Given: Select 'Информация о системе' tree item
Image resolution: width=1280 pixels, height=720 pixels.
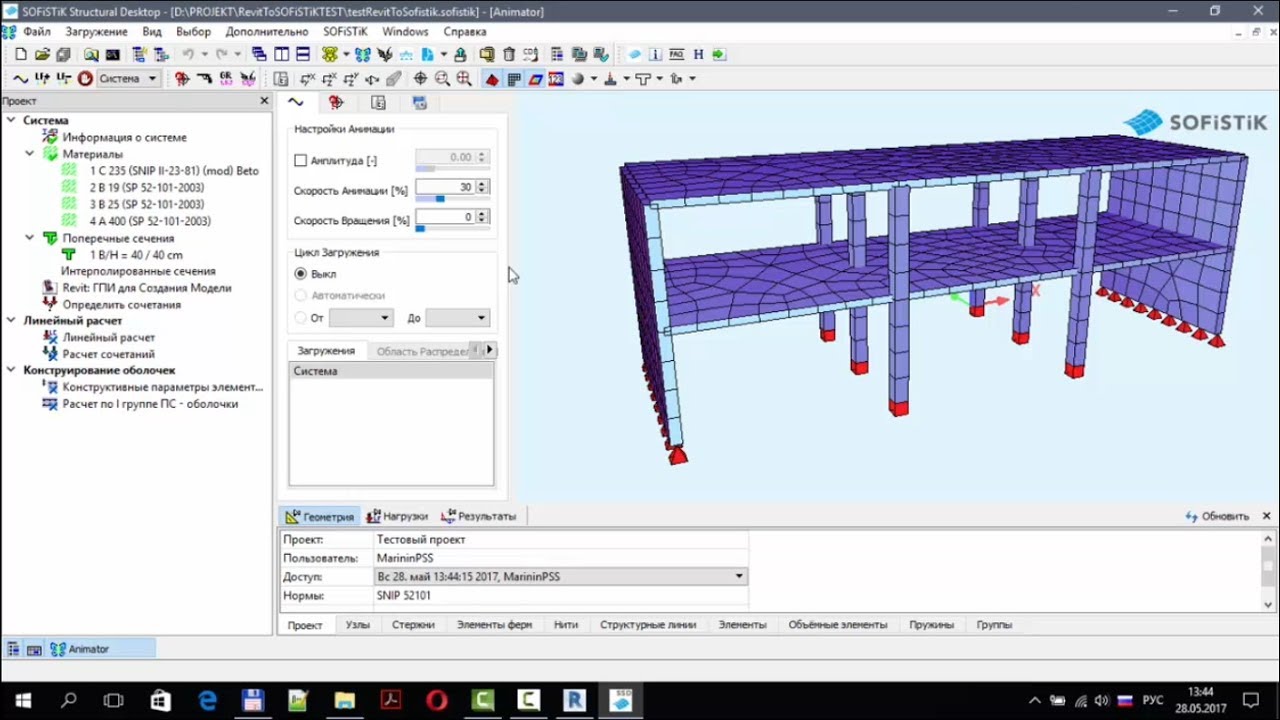Looking at the screenshot, I should [x=124, y=137].
